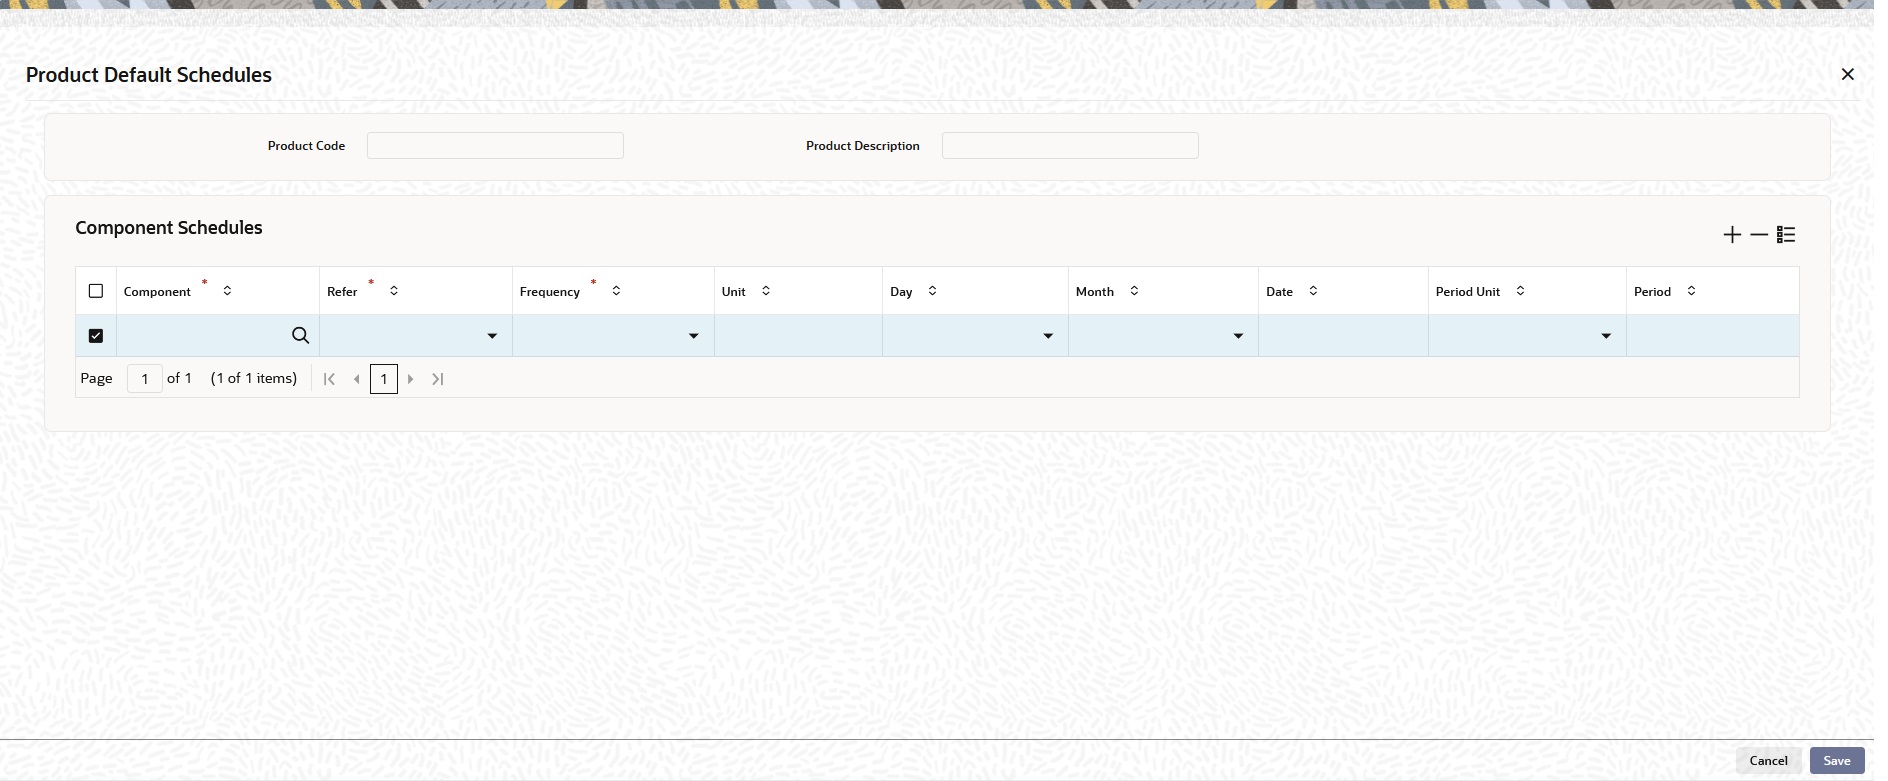Open the Day dropdown in the row
Screen dimensions: 1888x781
(1048, 336)
